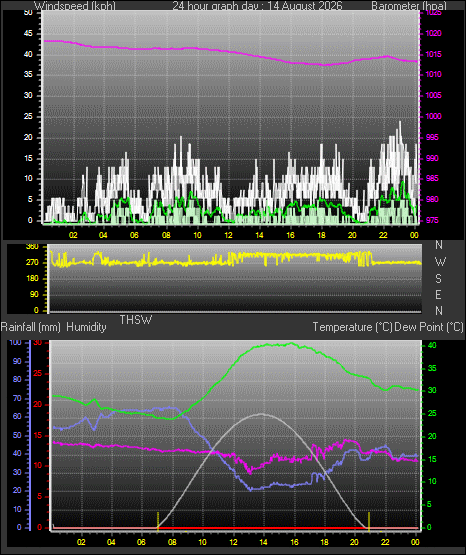The height and width of the screenshot is (555, 466).
Task: Click the 12 hour tick on wind graph
Action: coord(228,235)
